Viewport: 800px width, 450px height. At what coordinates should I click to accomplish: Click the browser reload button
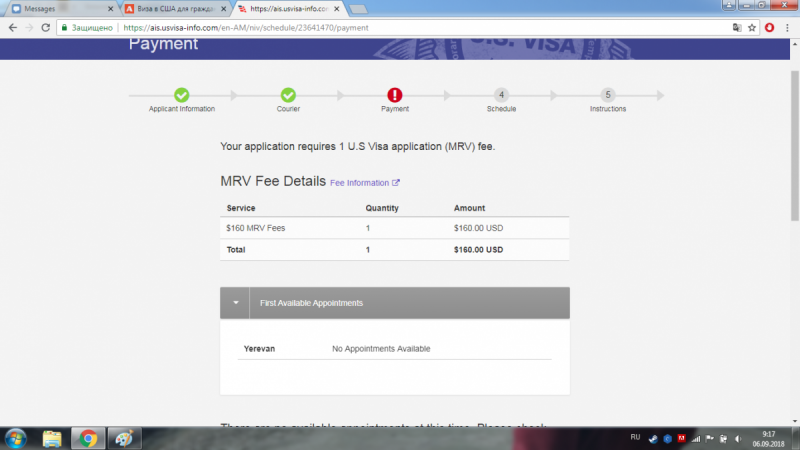pyautogui.click(x=46, y=28)
